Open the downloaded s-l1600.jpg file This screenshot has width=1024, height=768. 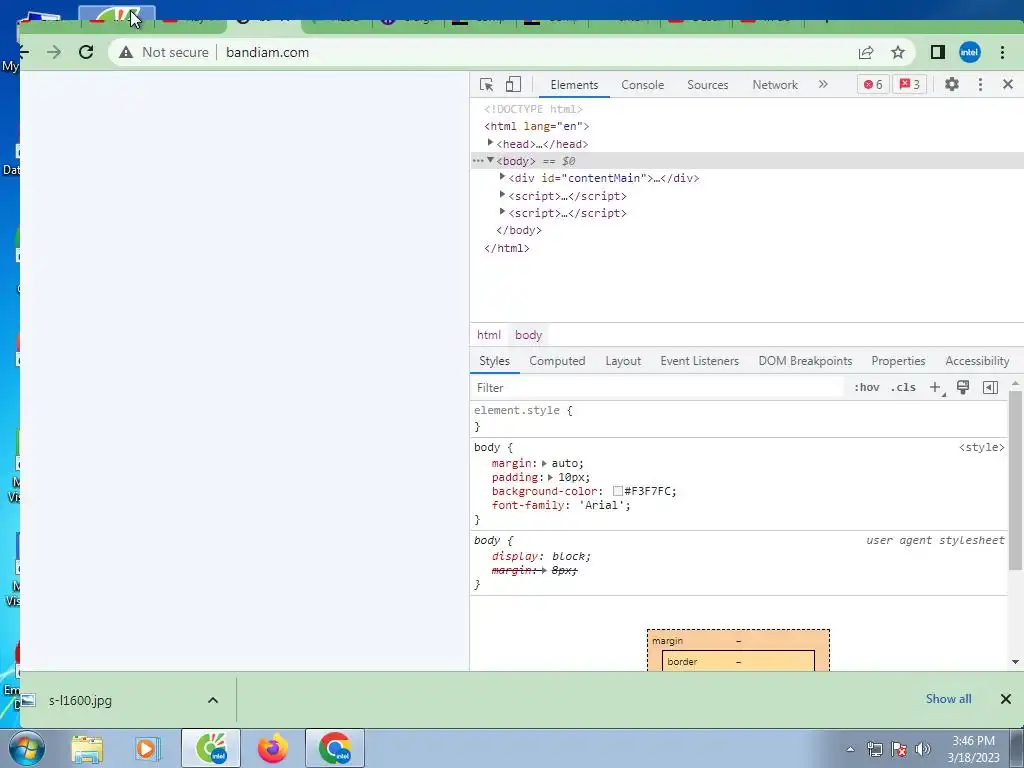tap(80, 700)
